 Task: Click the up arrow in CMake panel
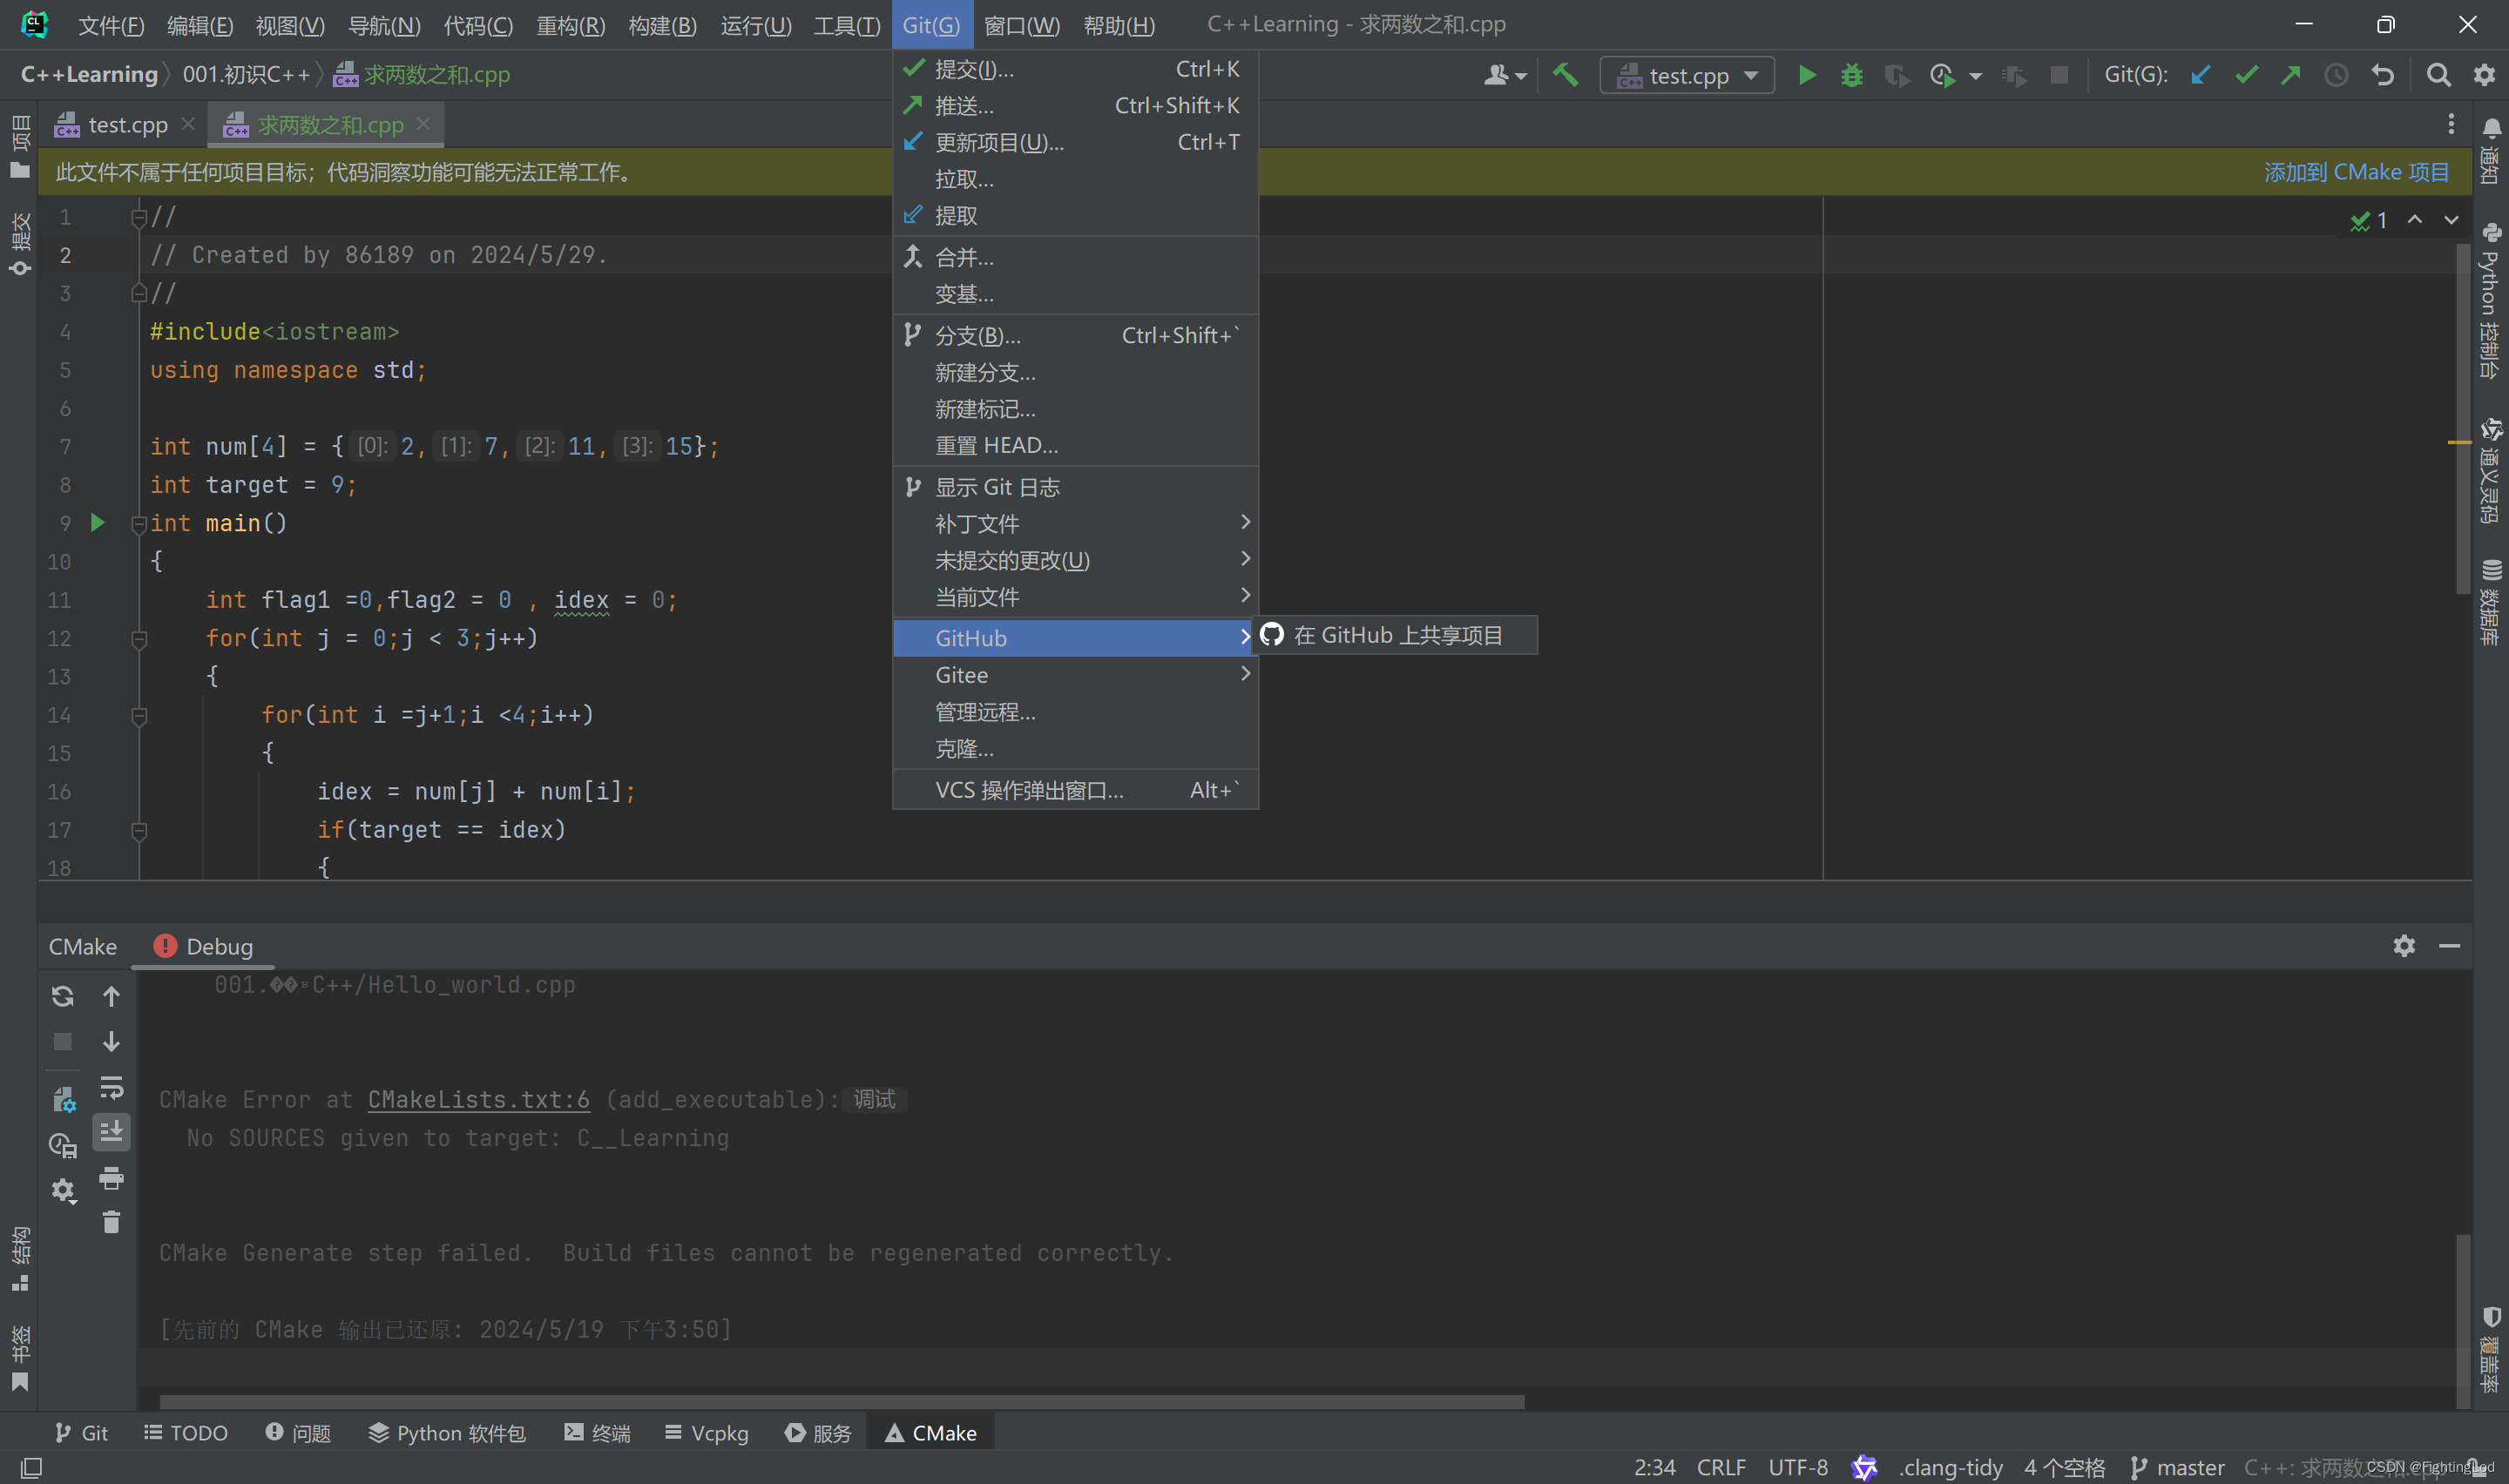click(111, 996)
